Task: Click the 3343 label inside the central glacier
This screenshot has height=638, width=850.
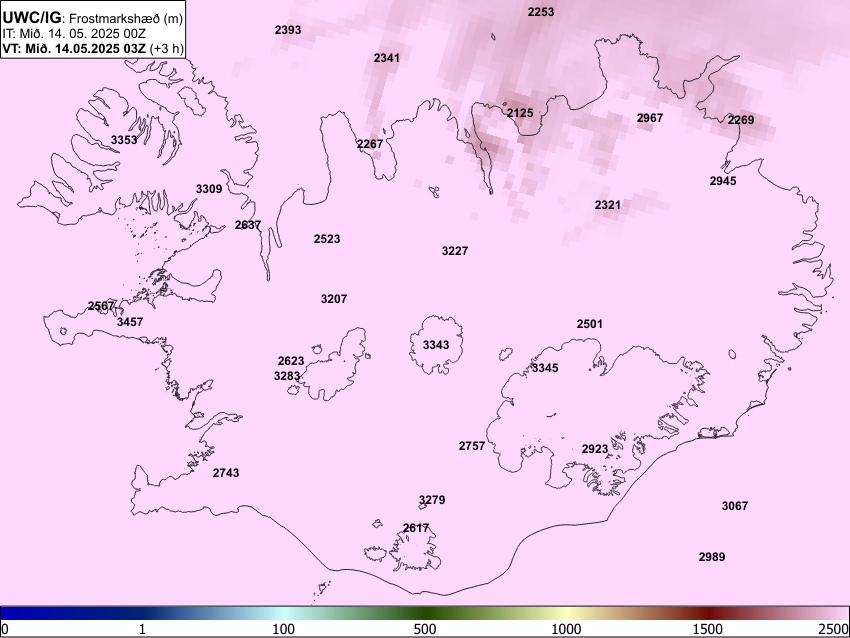Action: [436, 345]
